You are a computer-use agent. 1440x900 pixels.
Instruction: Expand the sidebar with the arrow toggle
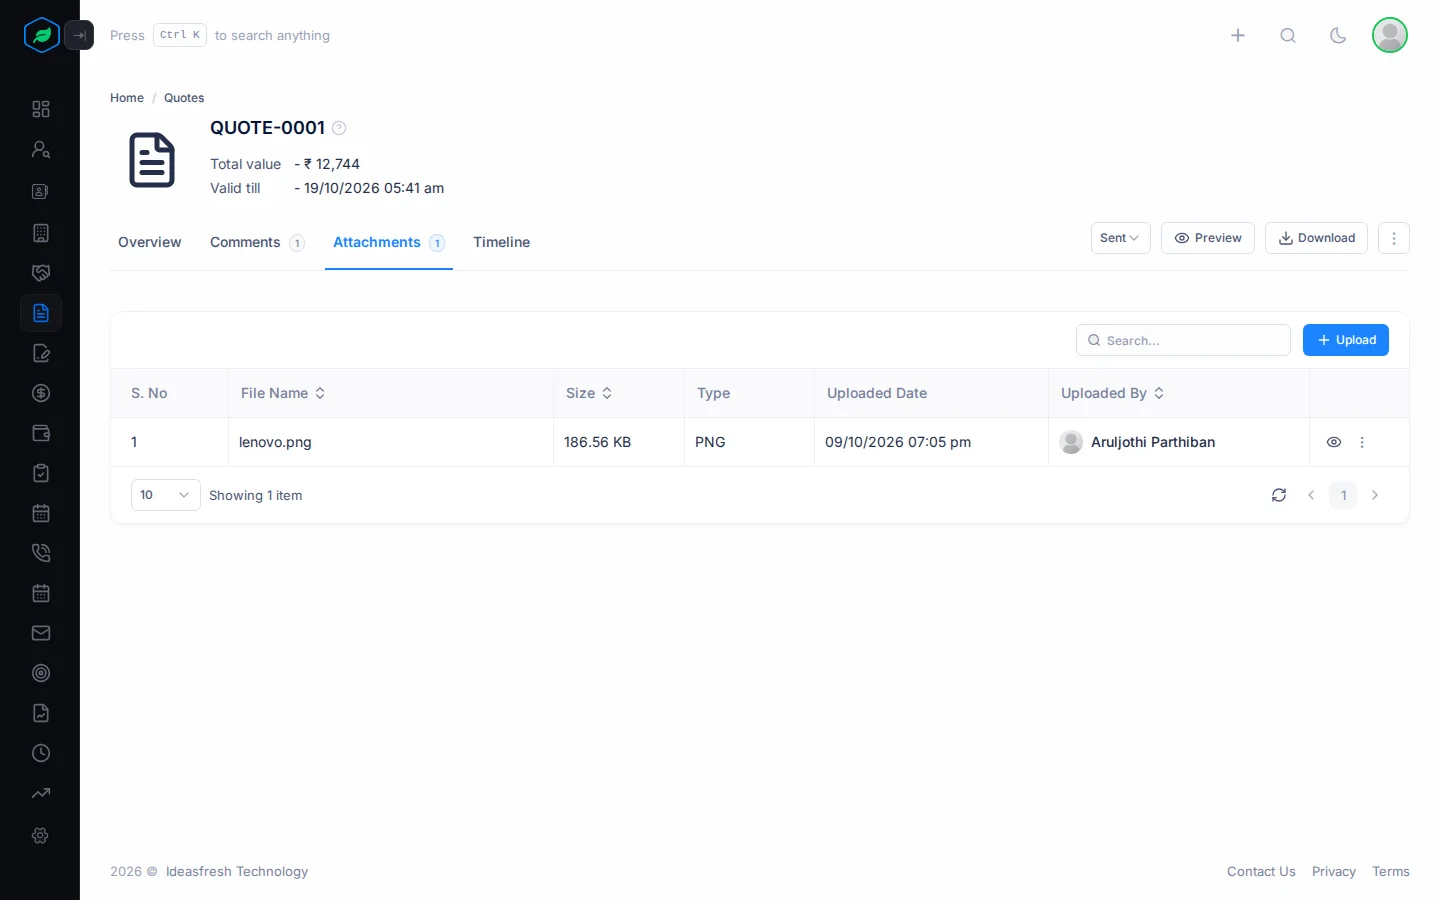(x=79, y=35)
